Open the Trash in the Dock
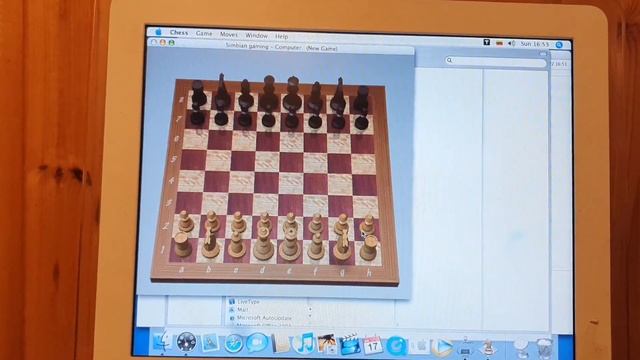This screenshot has height=360, width=640. point(544,348)
